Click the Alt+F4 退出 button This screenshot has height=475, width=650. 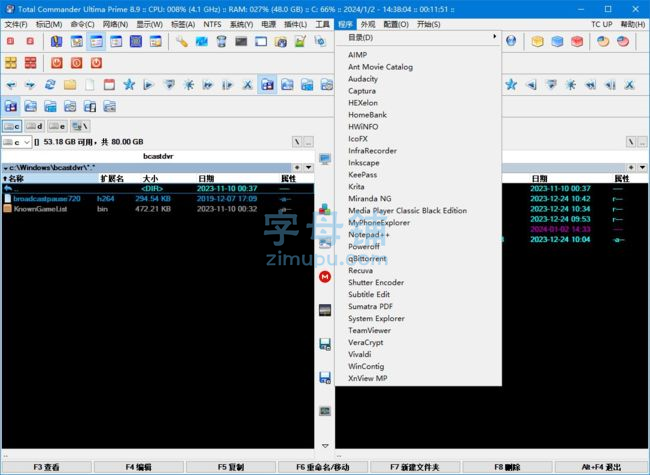pos(601,467)
